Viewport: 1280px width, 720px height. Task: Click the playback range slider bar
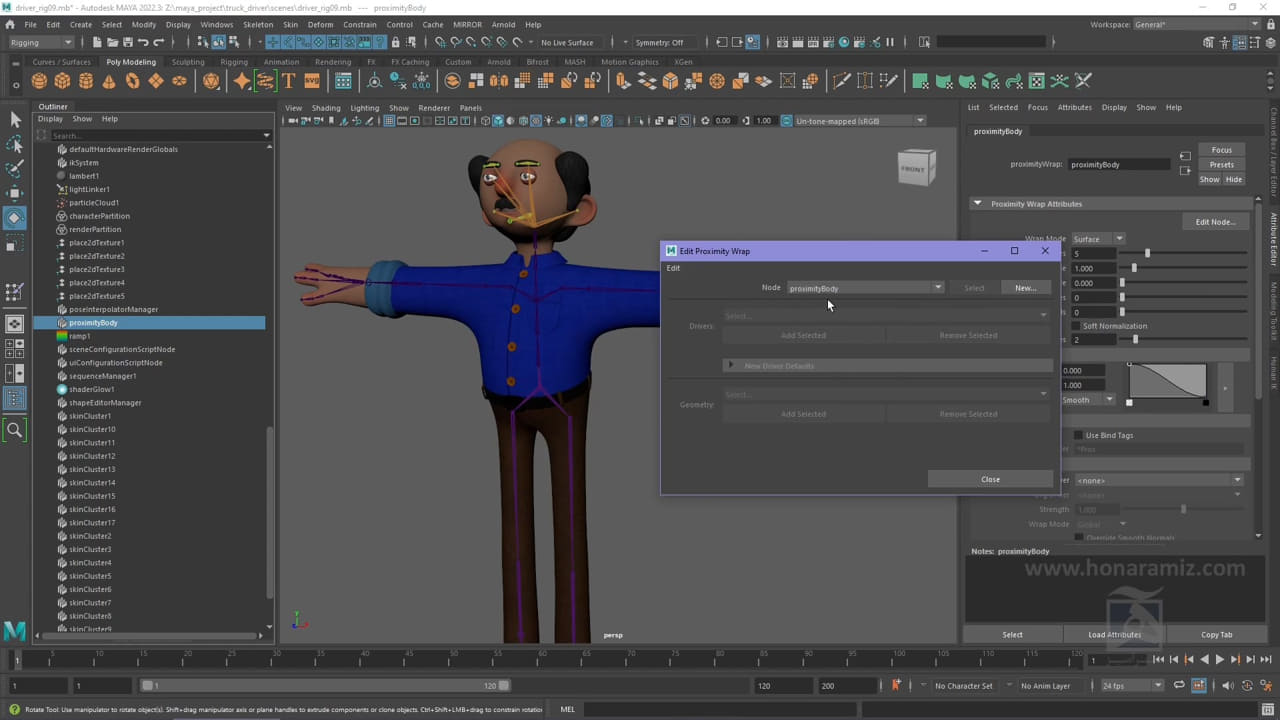[325, 686]
